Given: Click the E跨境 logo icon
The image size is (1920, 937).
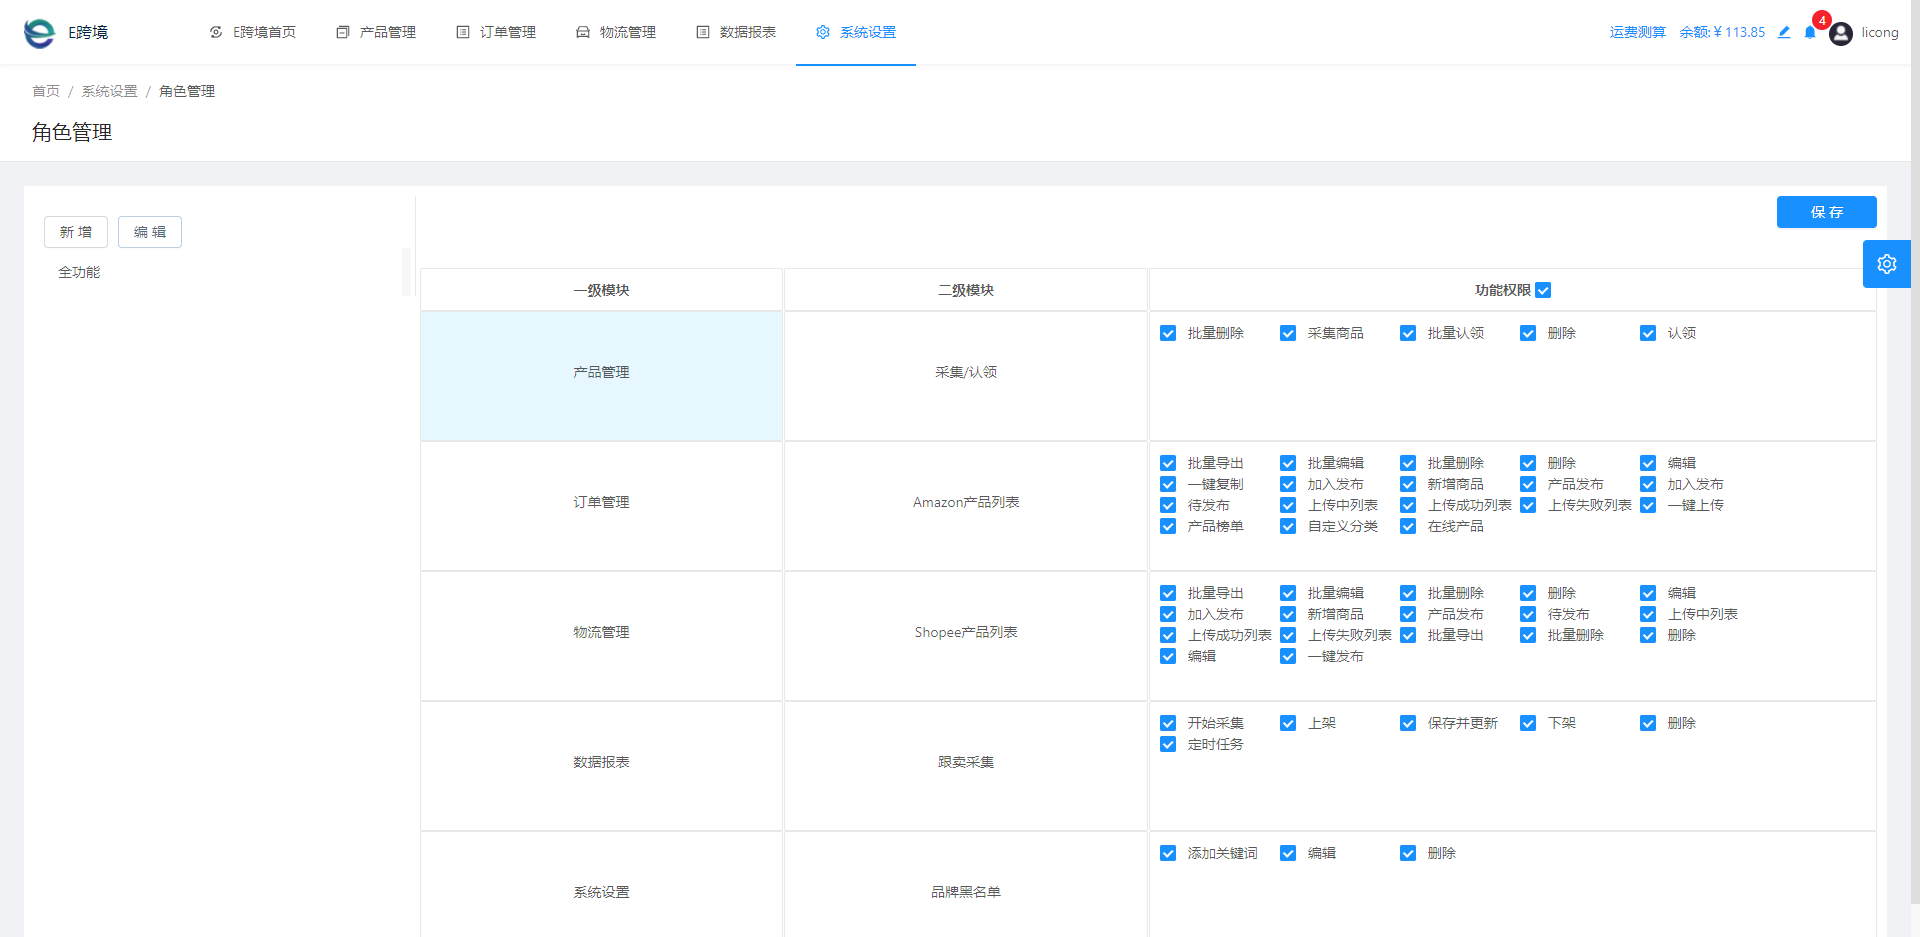Looking at the screenshot, I should [39, 33].
